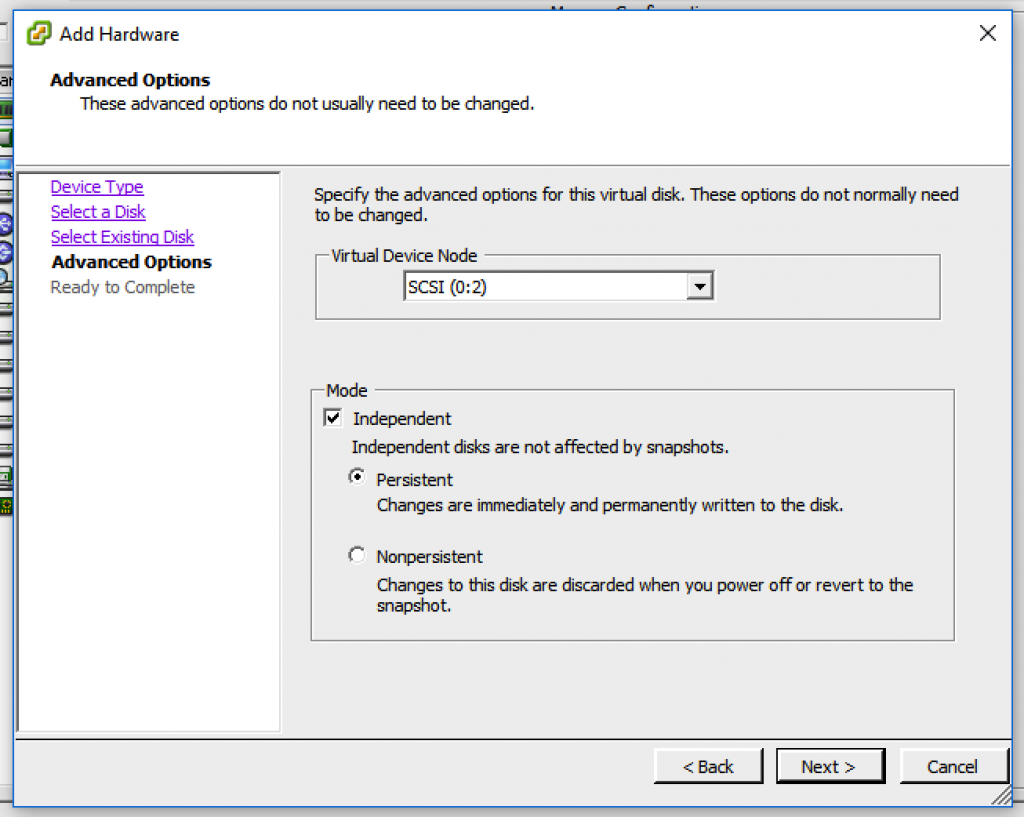Viewport: 1024px width, 817px height.
Task: Cancel the Add Hardware wizard
Action: (953, 766)
